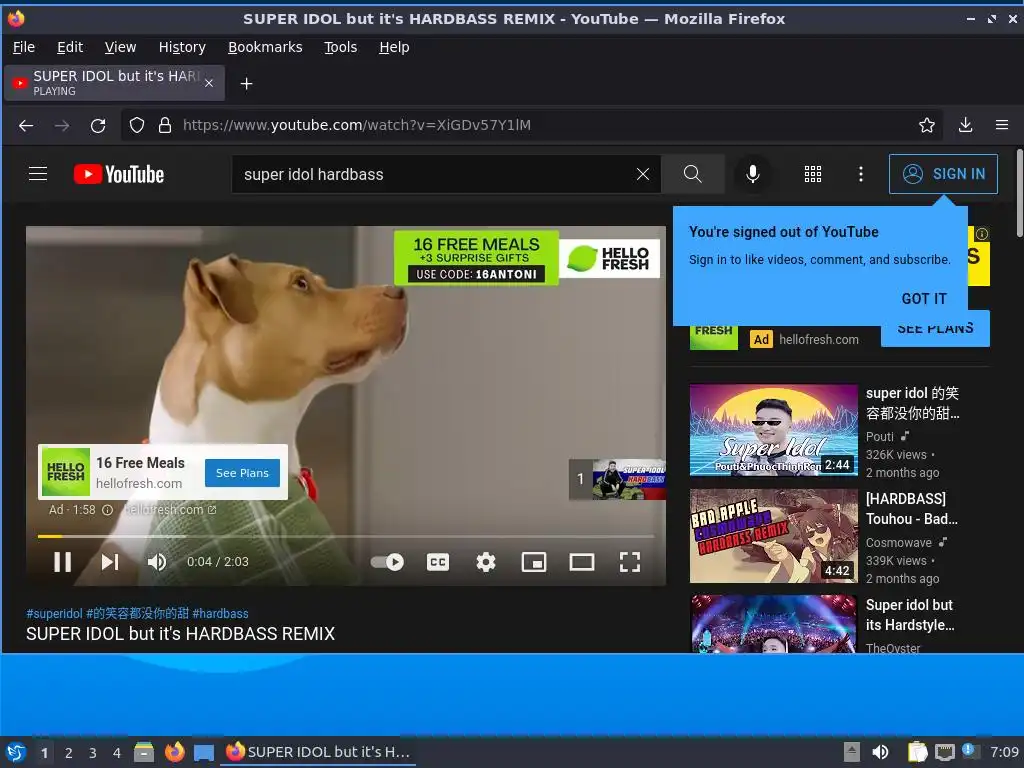Open the sidebar ad info icon

tap(982, 233)
